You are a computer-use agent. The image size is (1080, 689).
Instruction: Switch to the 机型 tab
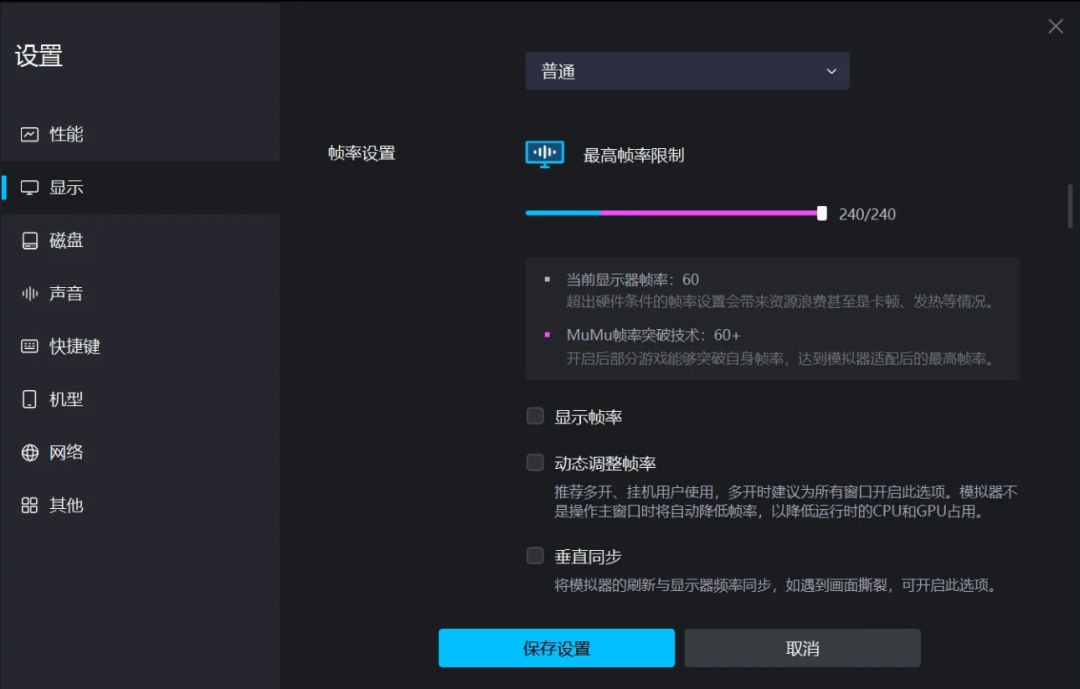(x=140, y=399)
